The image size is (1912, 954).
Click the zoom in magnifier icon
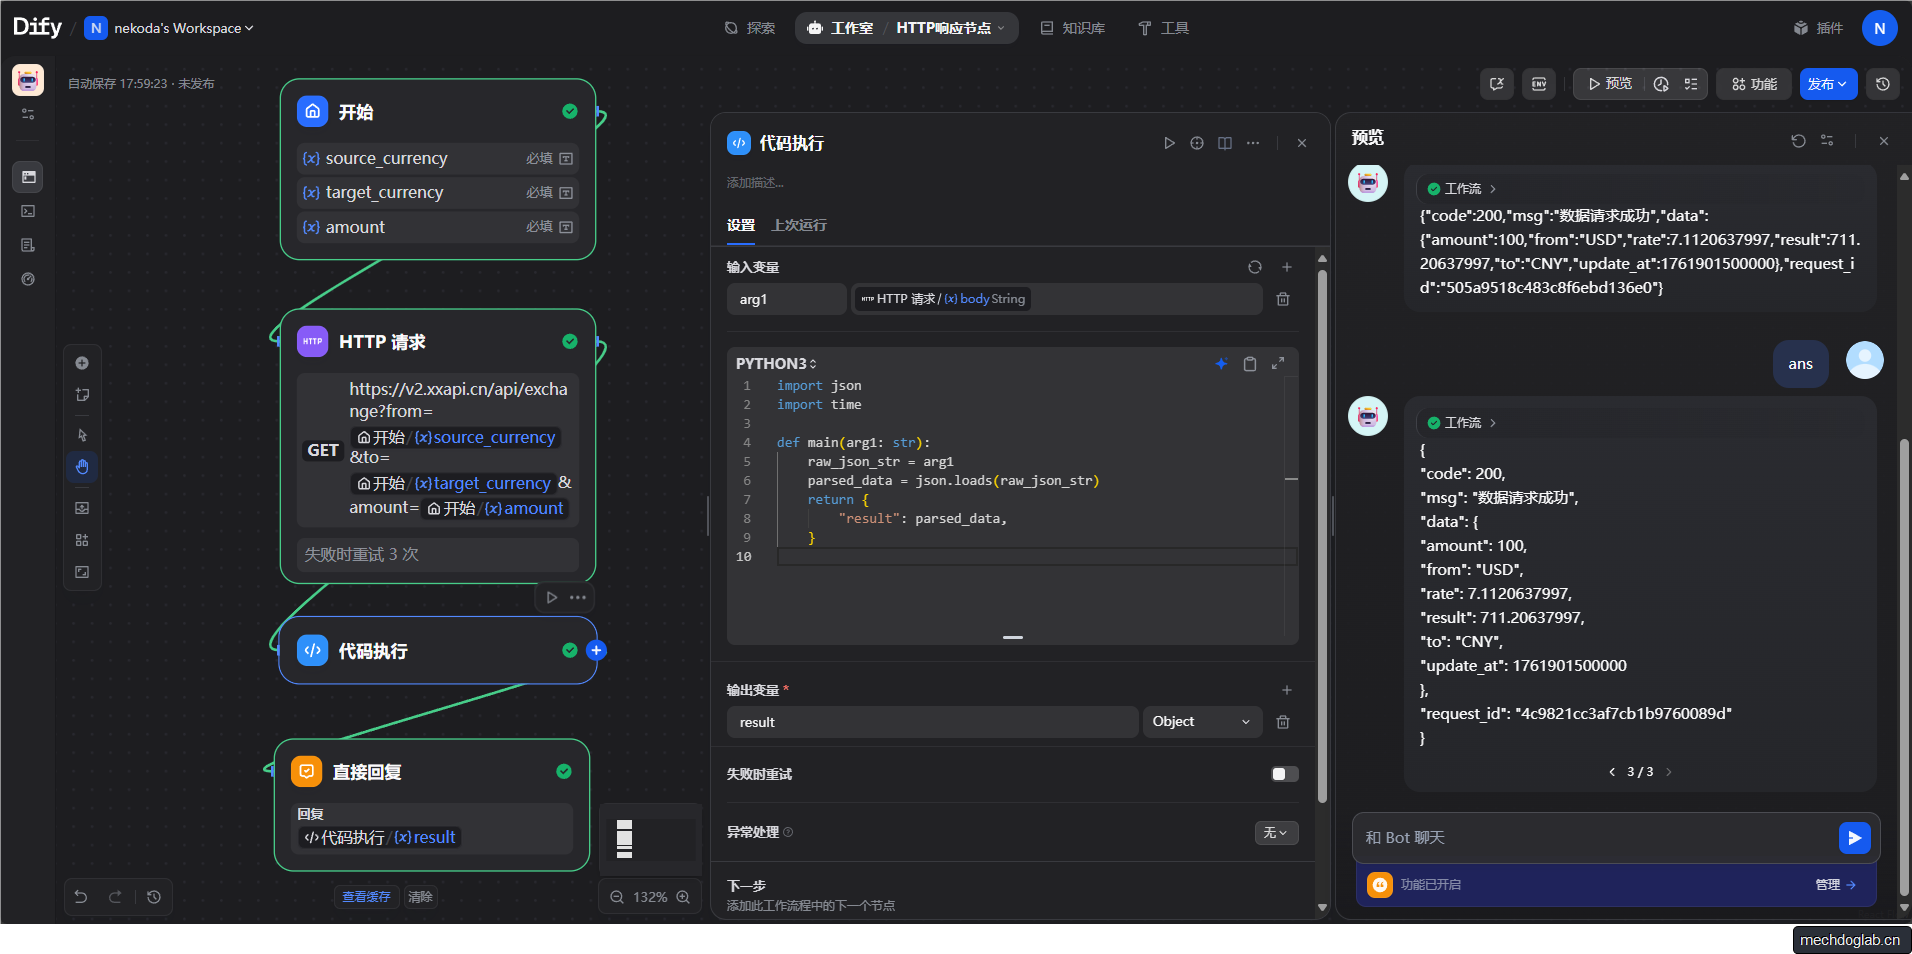[683, 897]
